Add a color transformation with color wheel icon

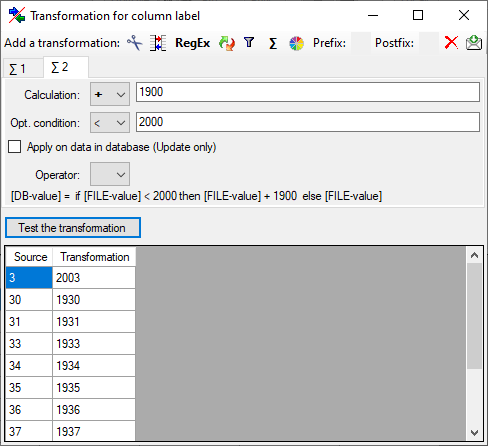coord(296,43)
